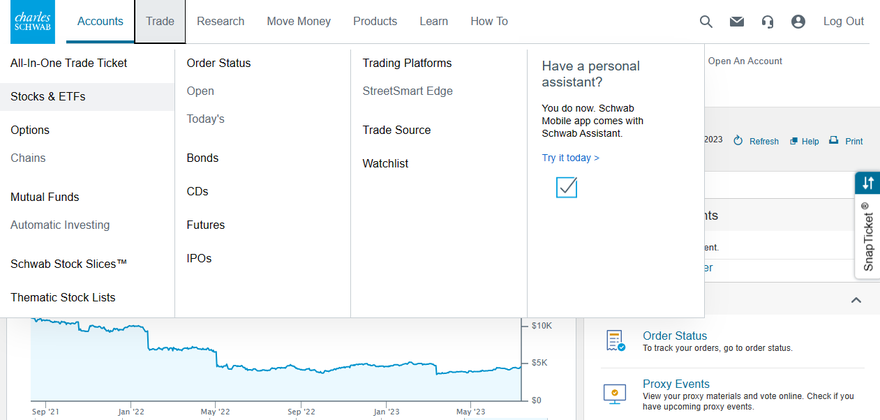
Task: Click the Sep '22 axis label
Action: 301,412
